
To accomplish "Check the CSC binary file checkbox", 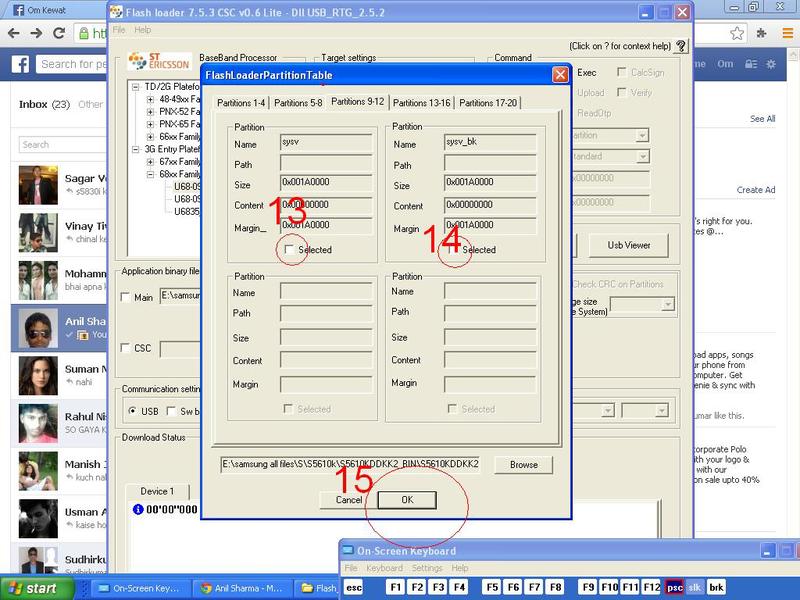I will pos(125,348).
